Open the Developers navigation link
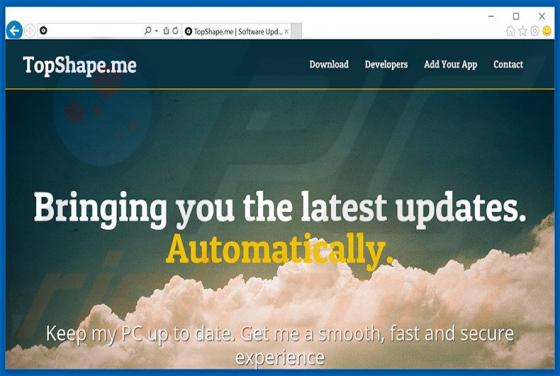560x376 pixels. click(x=386, y=65)
